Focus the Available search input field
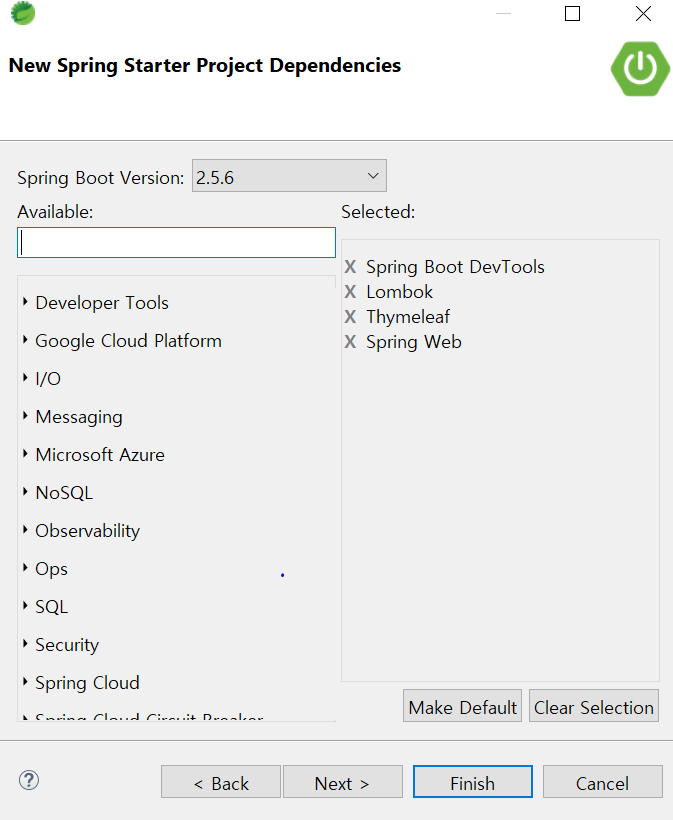Screen dimensions: 673x820 tap(176, 243)
